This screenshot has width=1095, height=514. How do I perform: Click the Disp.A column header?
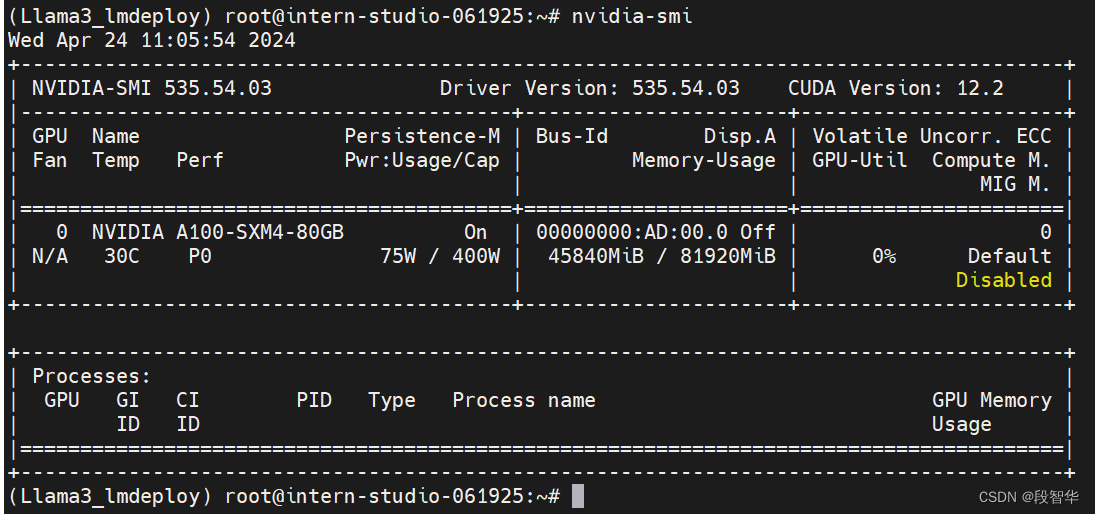(x=740, y=136)
